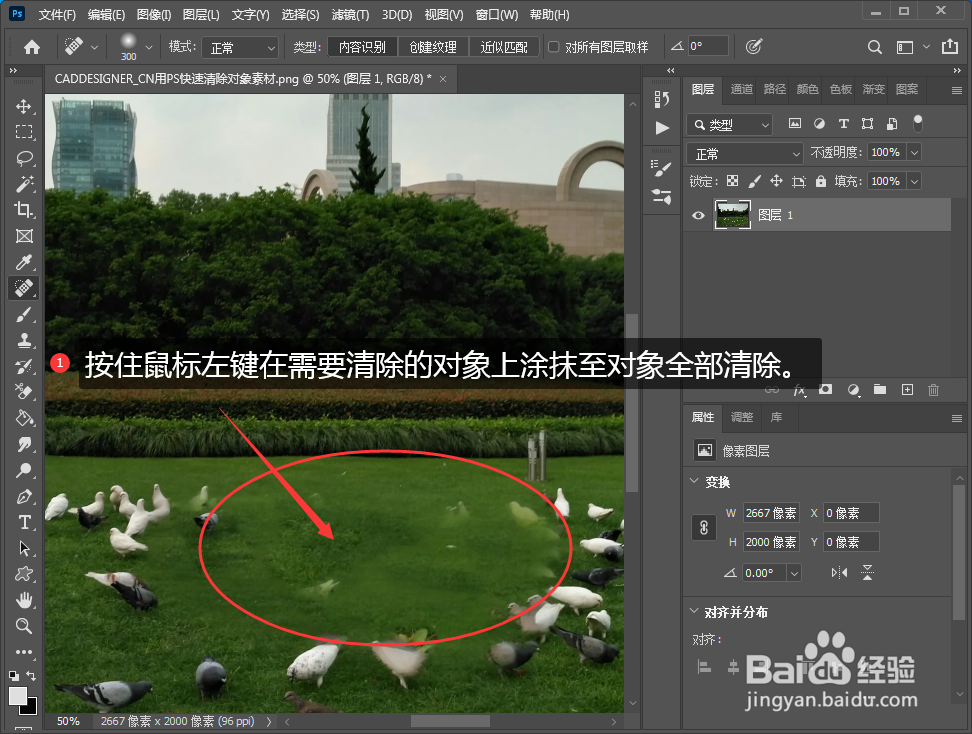Select 内容识别 type button
Image resolution: width=972 pixels, height=734 pixels.
(x=363, y=47)
